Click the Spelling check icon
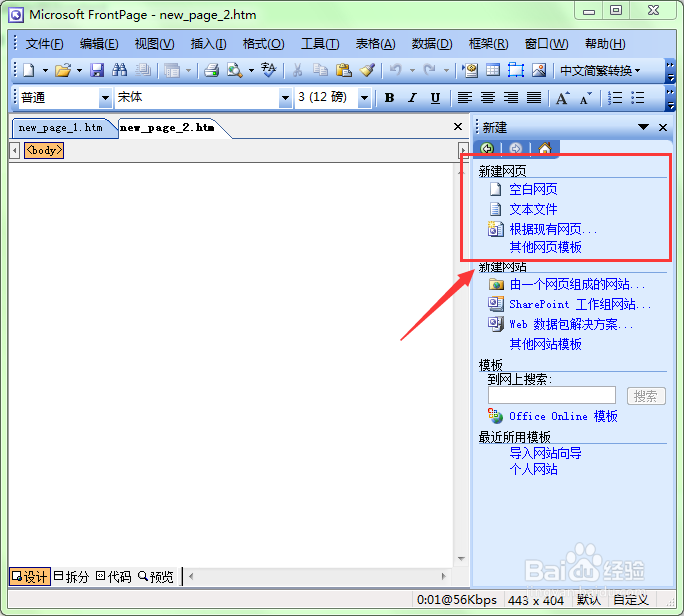Image resolution: width=684 pixels, height=616 pixels. tap(269, 70)
